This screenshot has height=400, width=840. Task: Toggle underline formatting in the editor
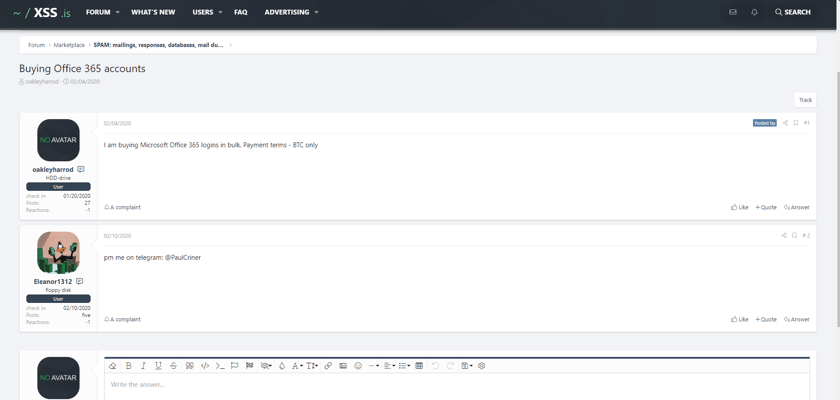pyautogui.click(x=158, y=366)
